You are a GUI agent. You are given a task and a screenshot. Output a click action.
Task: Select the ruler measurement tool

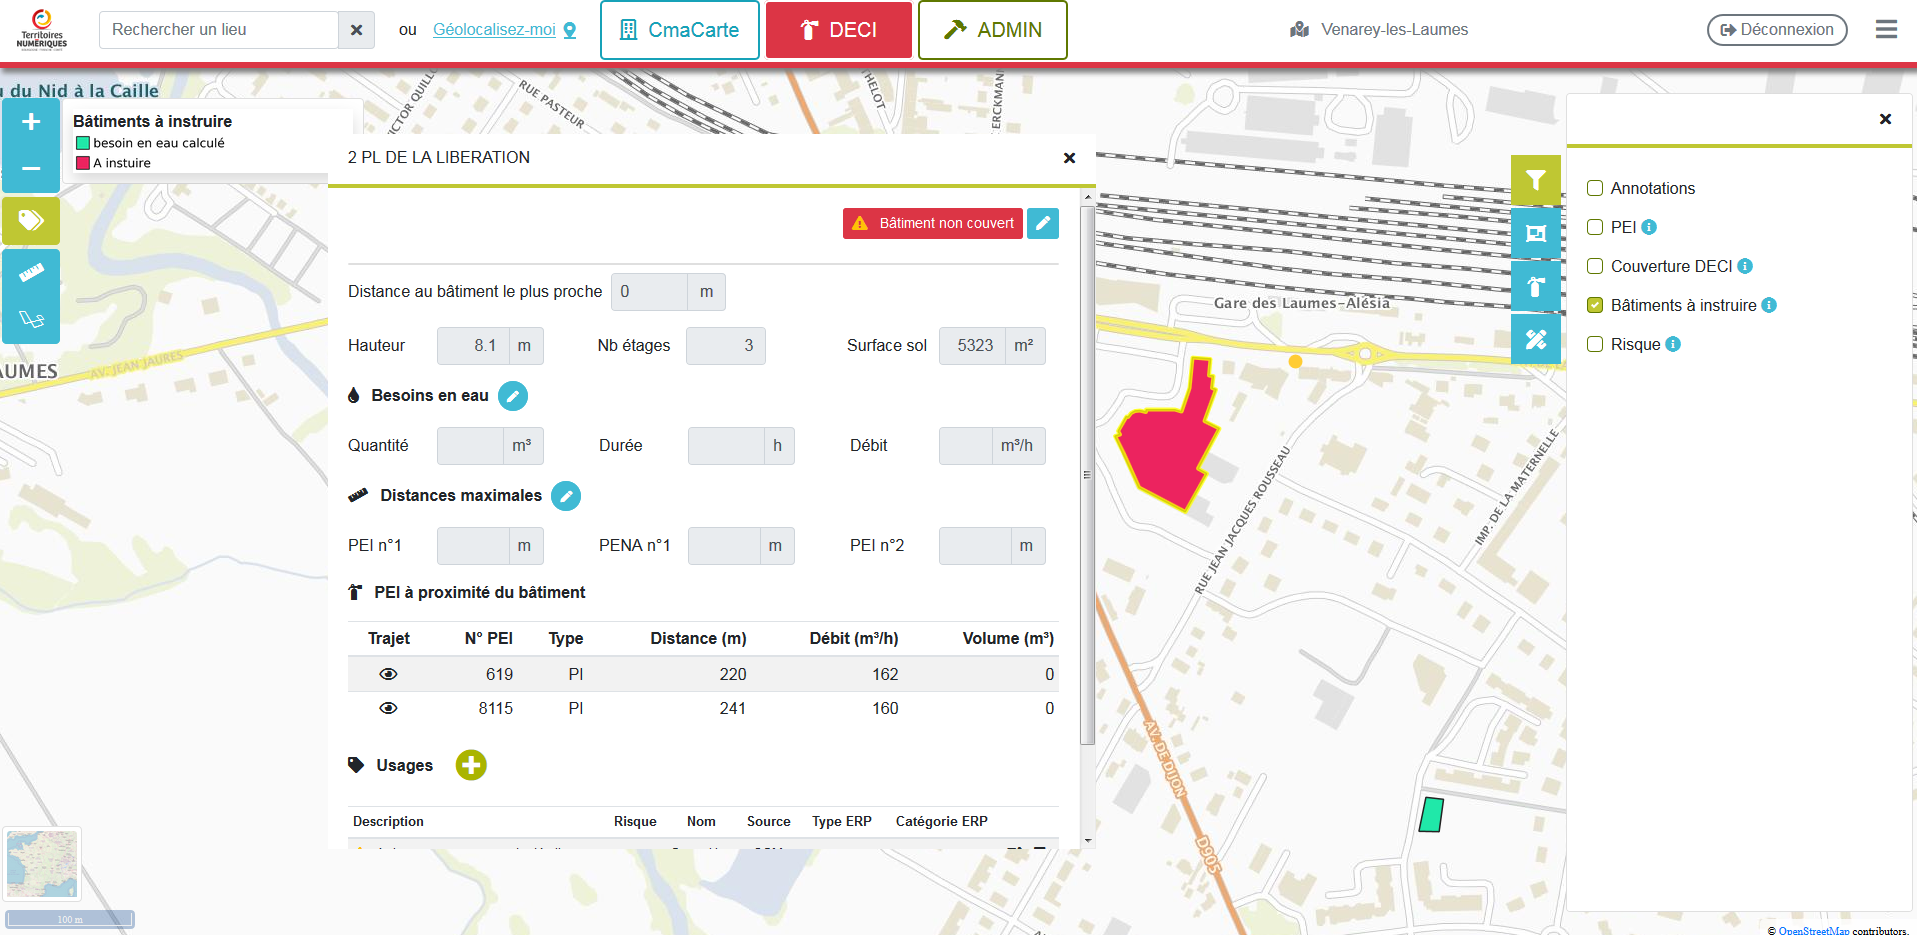(x=31, y=272)
